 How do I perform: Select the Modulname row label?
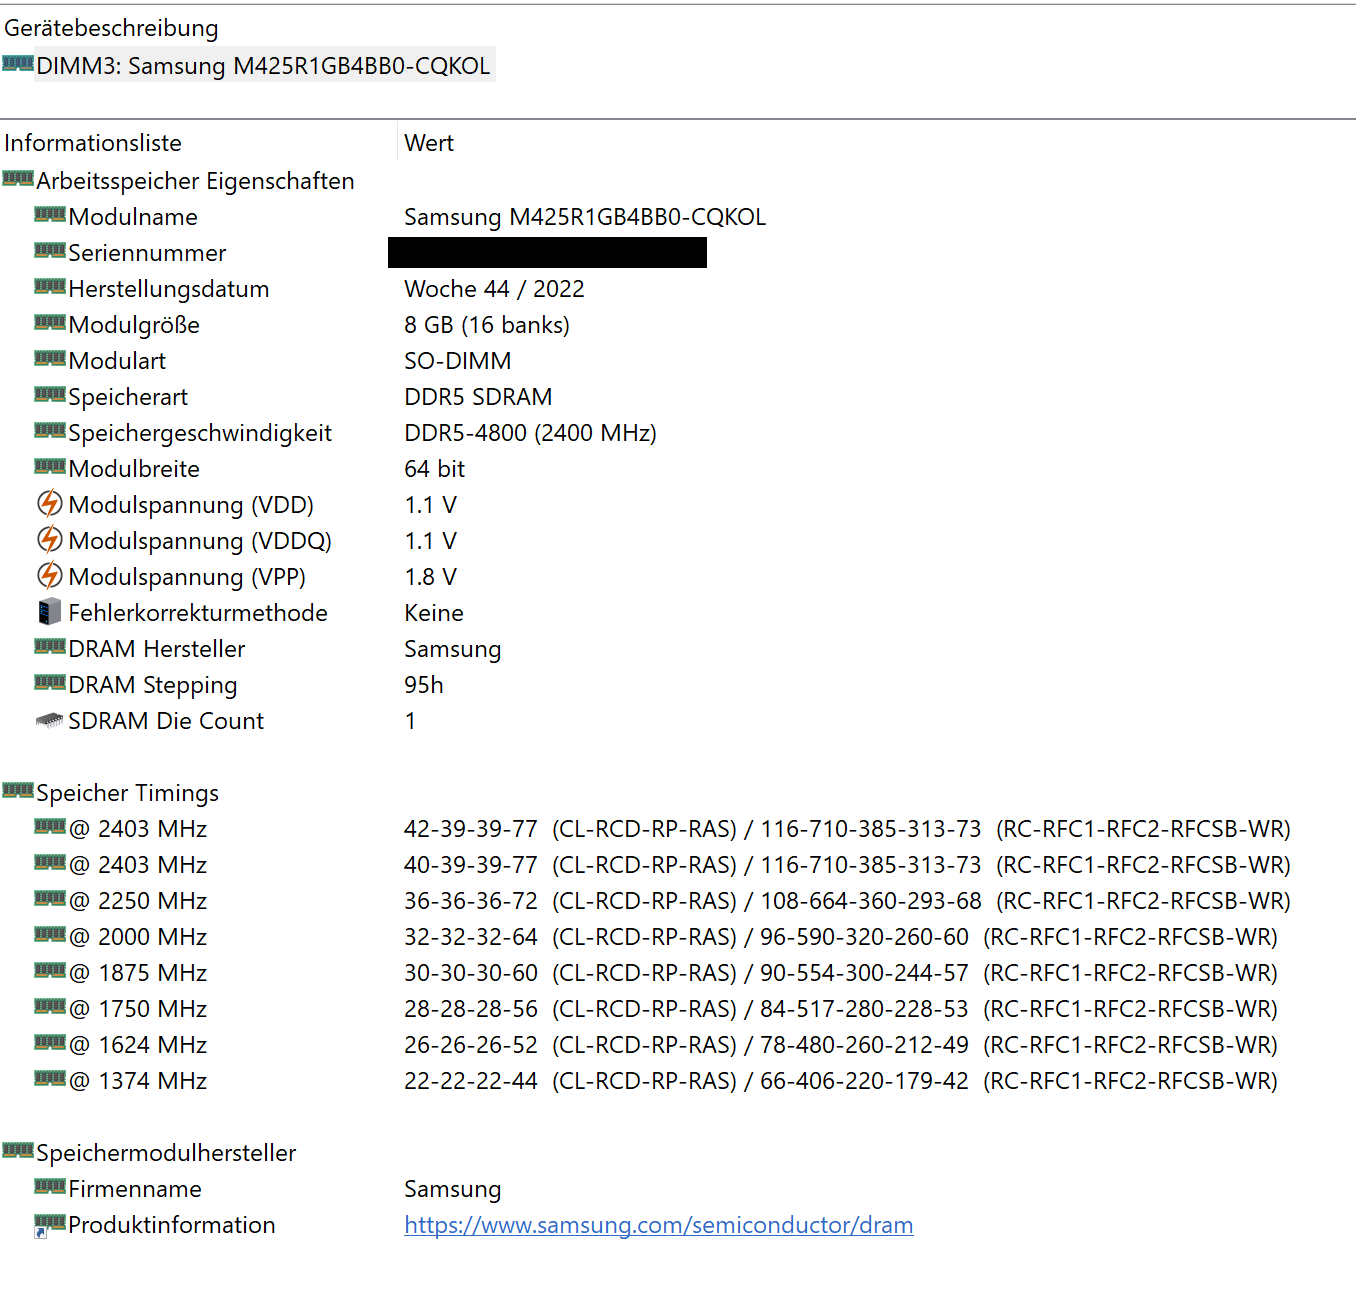point(133,217)
